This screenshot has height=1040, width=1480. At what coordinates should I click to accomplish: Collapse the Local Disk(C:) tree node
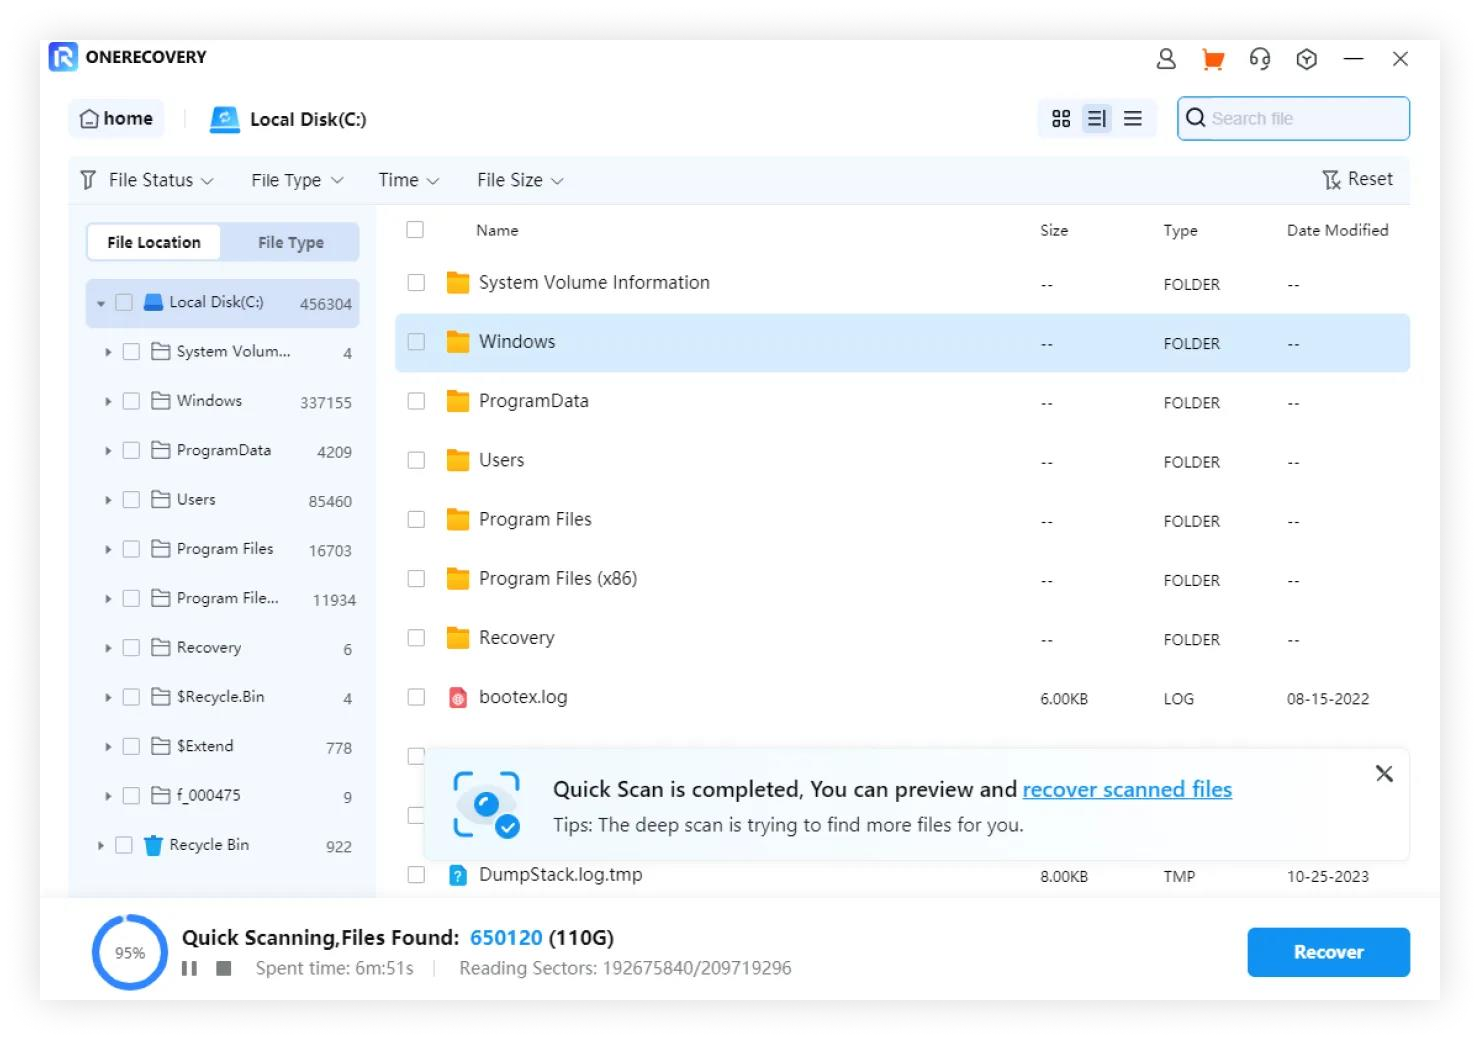coord(101,303)
